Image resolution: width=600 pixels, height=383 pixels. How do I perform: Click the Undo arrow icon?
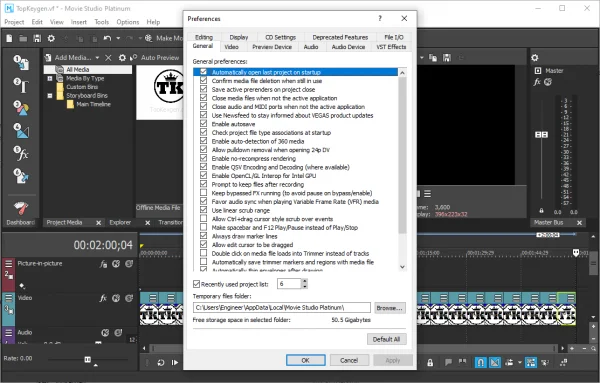click(x=107, y=38)
